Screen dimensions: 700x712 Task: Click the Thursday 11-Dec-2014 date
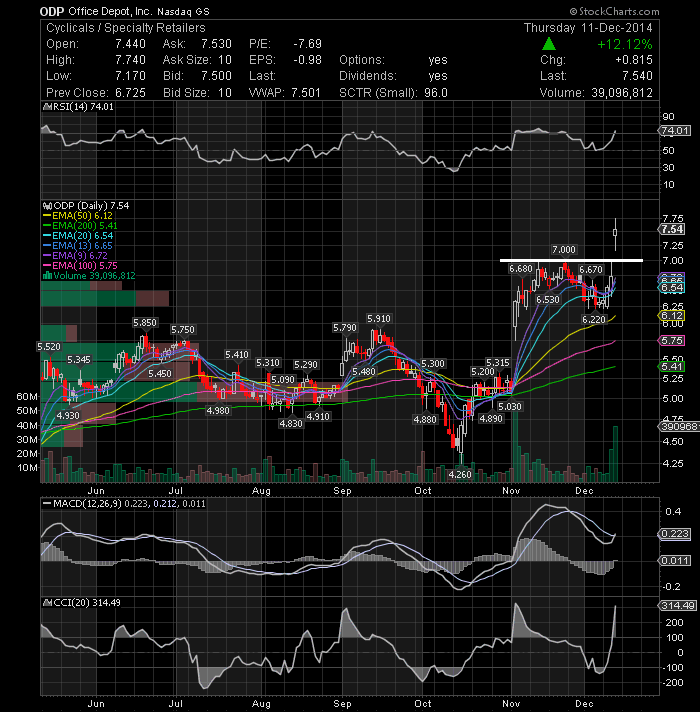pos(588,28)
